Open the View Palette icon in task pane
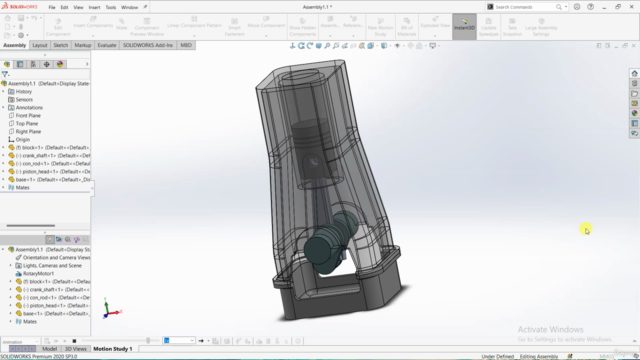640x360 pixels. click(634, 103)
